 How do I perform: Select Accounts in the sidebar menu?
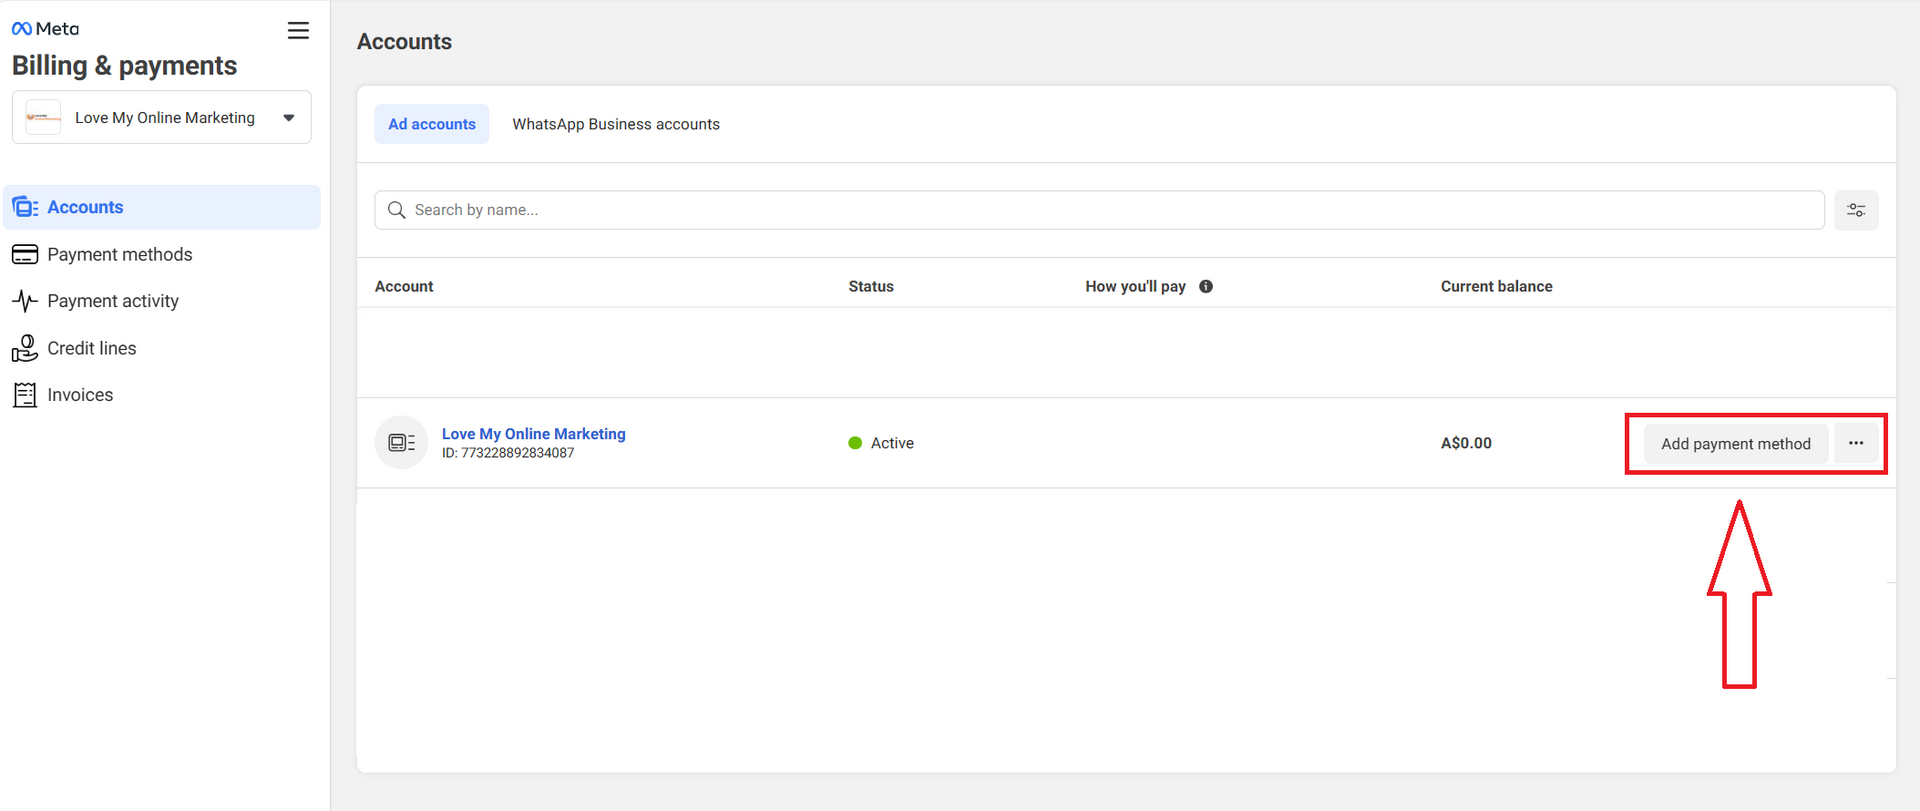coord(162,207)
